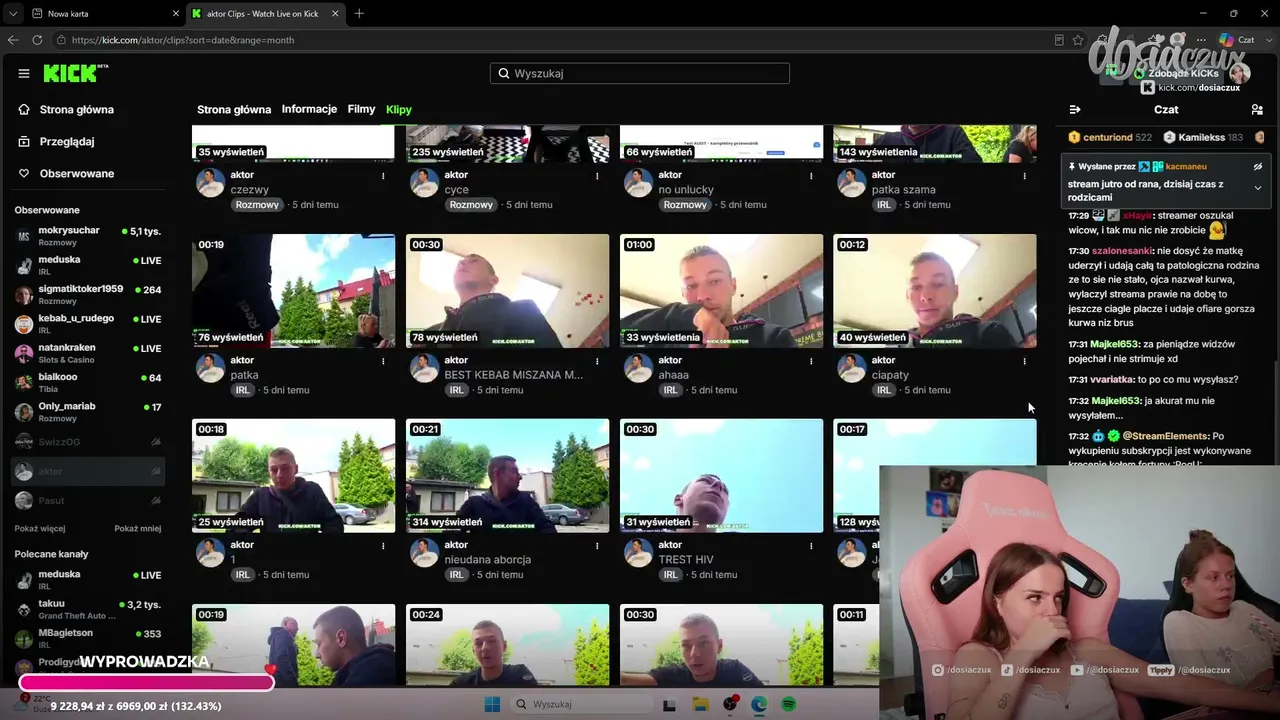The image size is (1280, 720).
Task: Click the KICK logo
Action: click(x=75, y=73)
